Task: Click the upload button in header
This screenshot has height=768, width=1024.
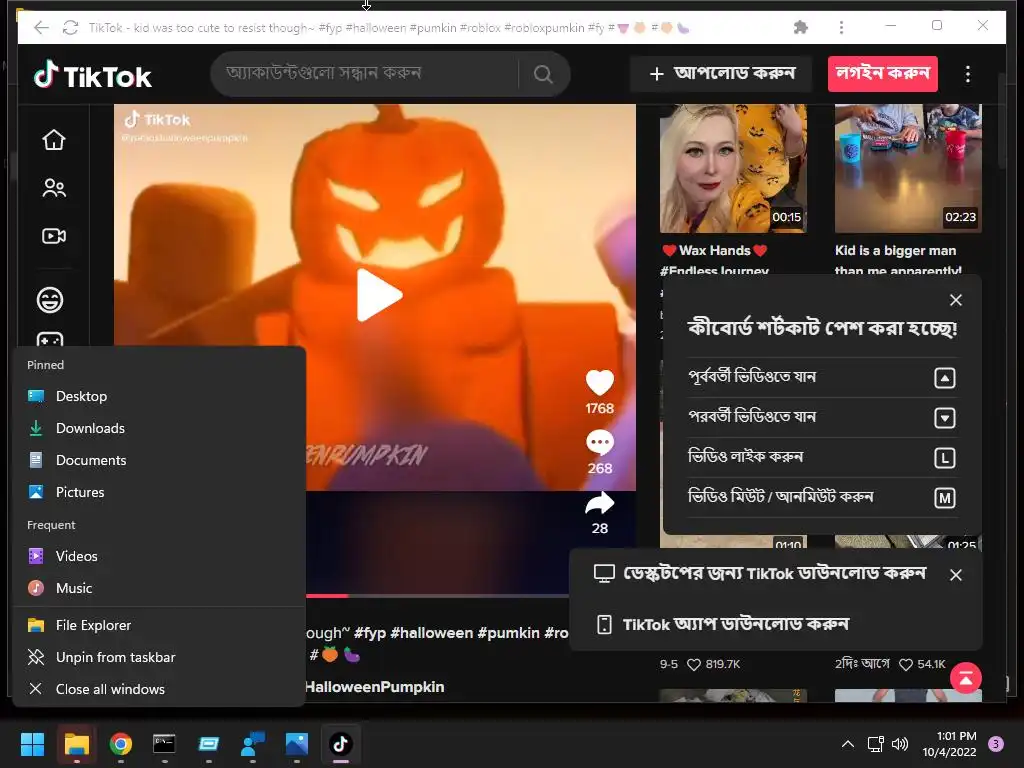Action: (x=722, y=74)
